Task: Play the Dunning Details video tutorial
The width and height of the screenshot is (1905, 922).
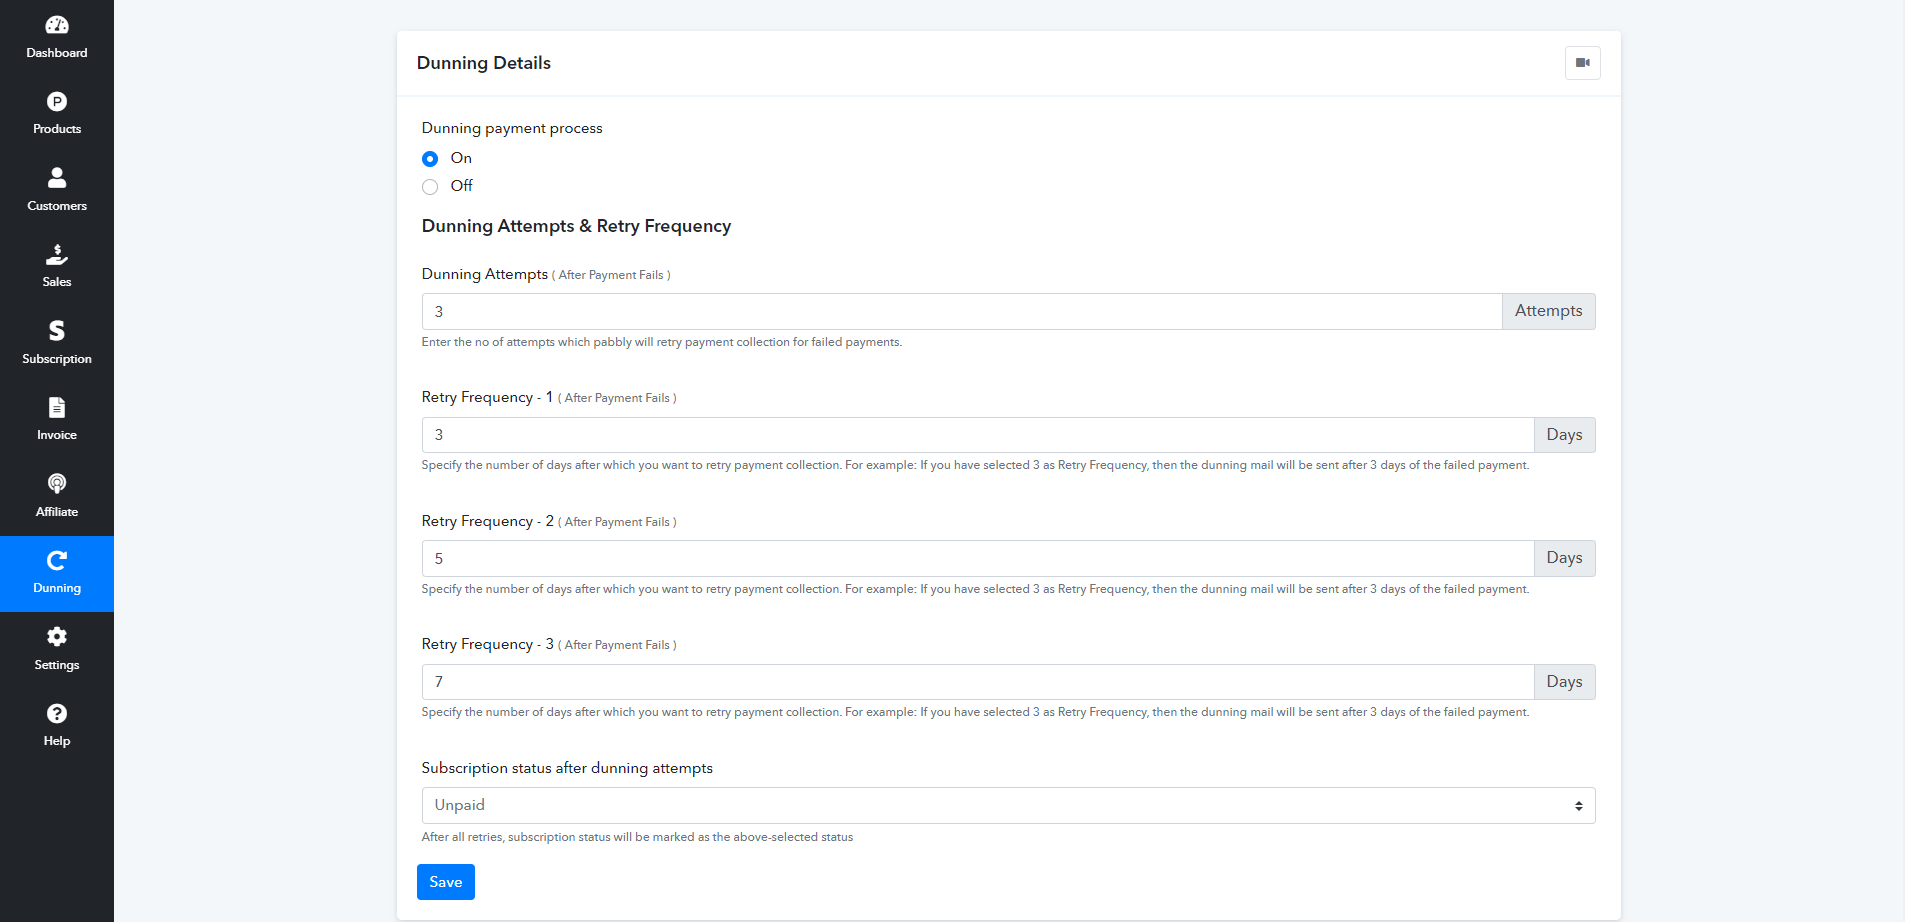Action: 1582,63
